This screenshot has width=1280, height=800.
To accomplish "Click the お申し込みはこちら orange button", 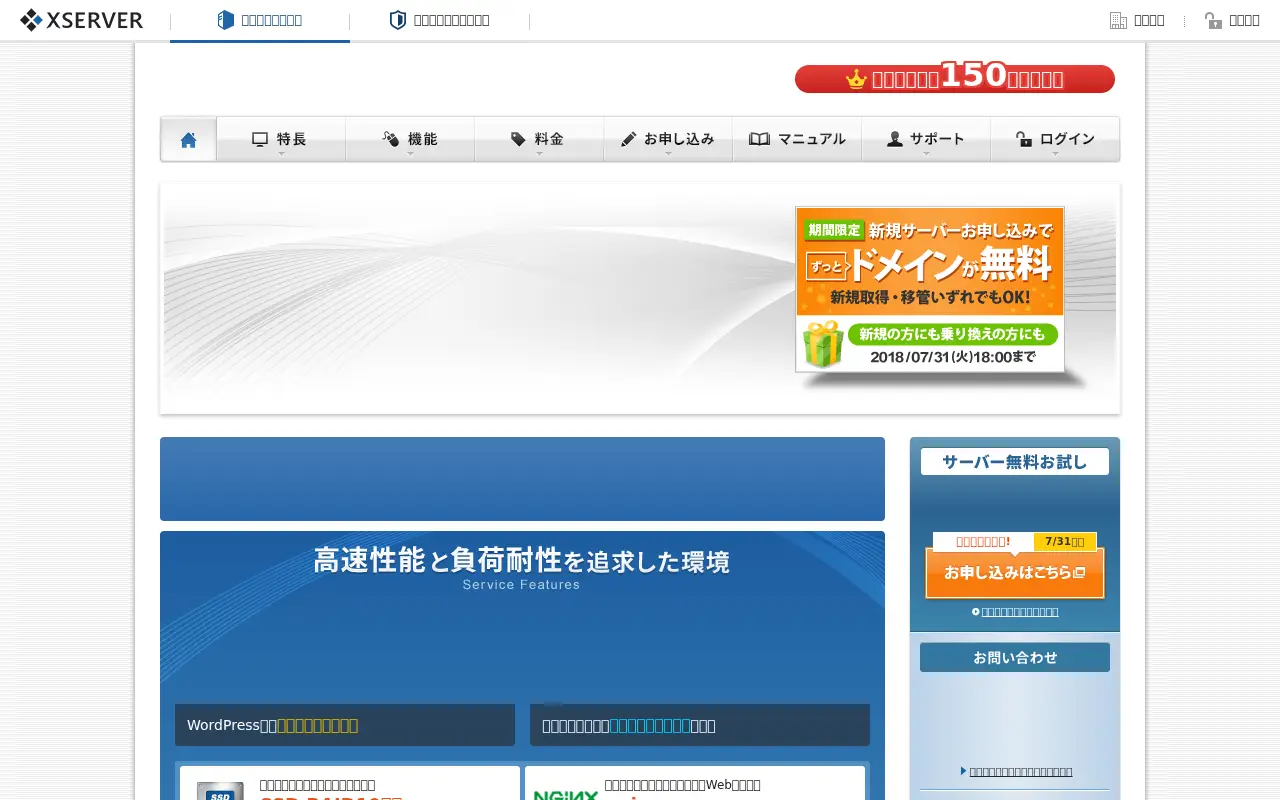I will coord(1015,573).
